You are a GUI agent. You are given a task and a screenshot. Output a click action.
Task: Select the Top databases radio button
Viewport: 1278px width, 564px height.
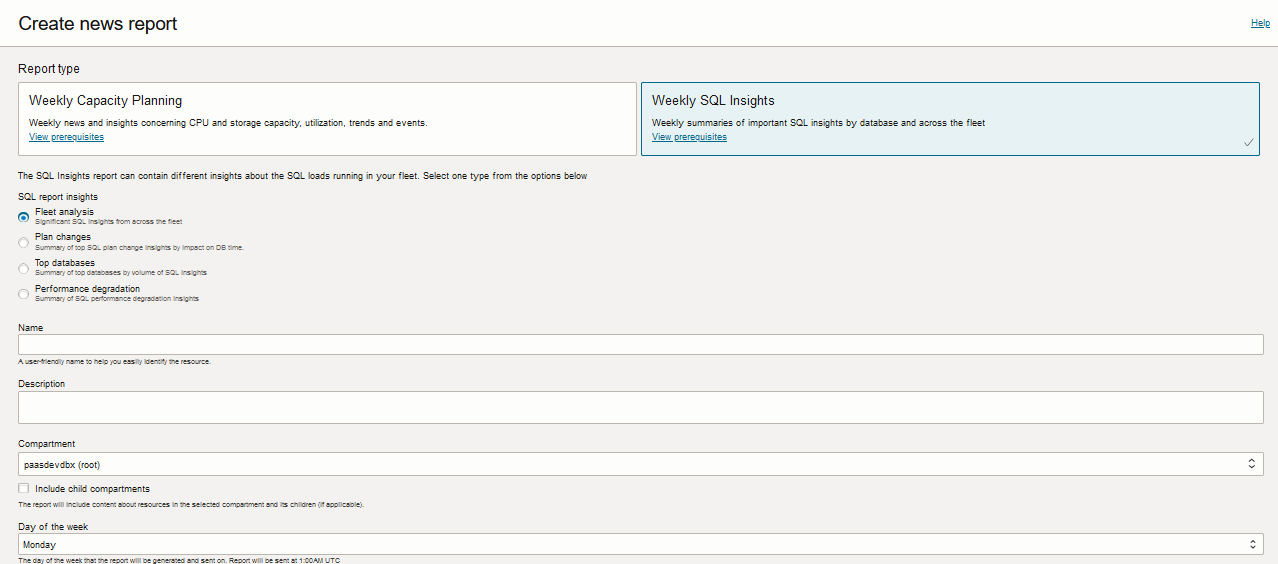point(24,268)
